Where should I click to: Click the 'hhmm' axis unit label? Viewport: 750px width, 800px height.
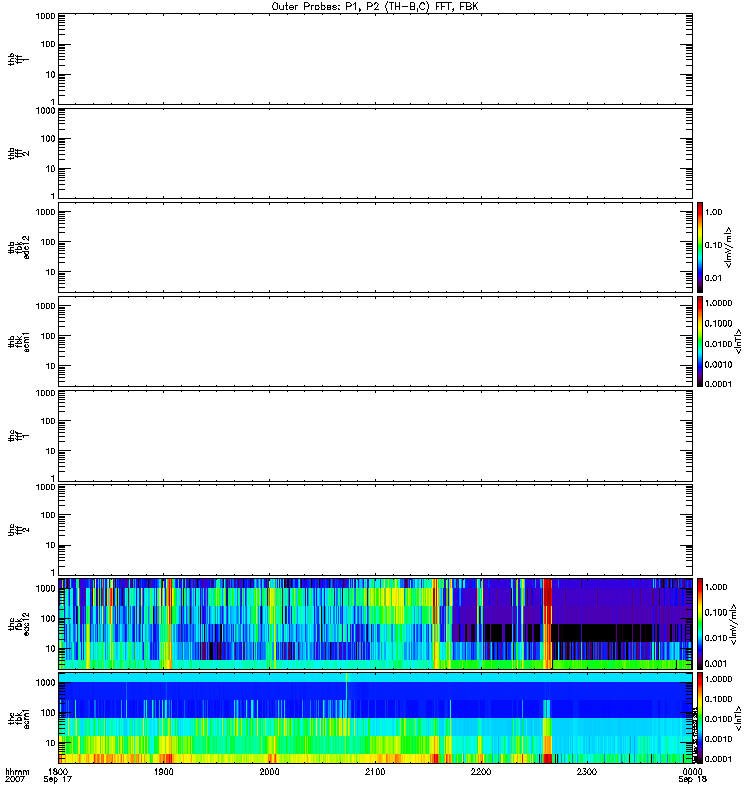click(x=17, y=771)
